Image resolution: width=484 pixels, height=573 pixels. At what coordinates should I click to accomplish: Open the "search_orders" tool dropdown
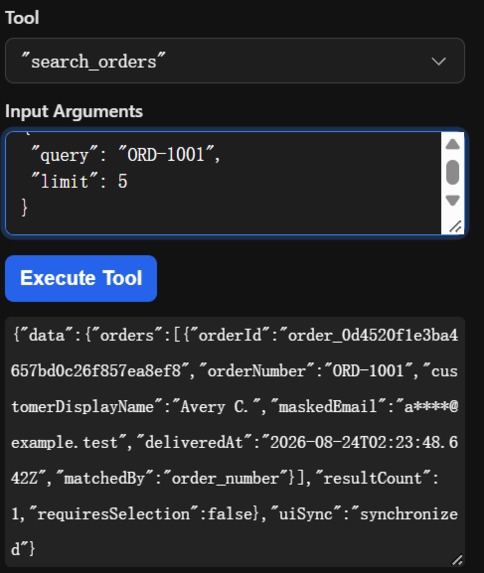click(235, 61)
